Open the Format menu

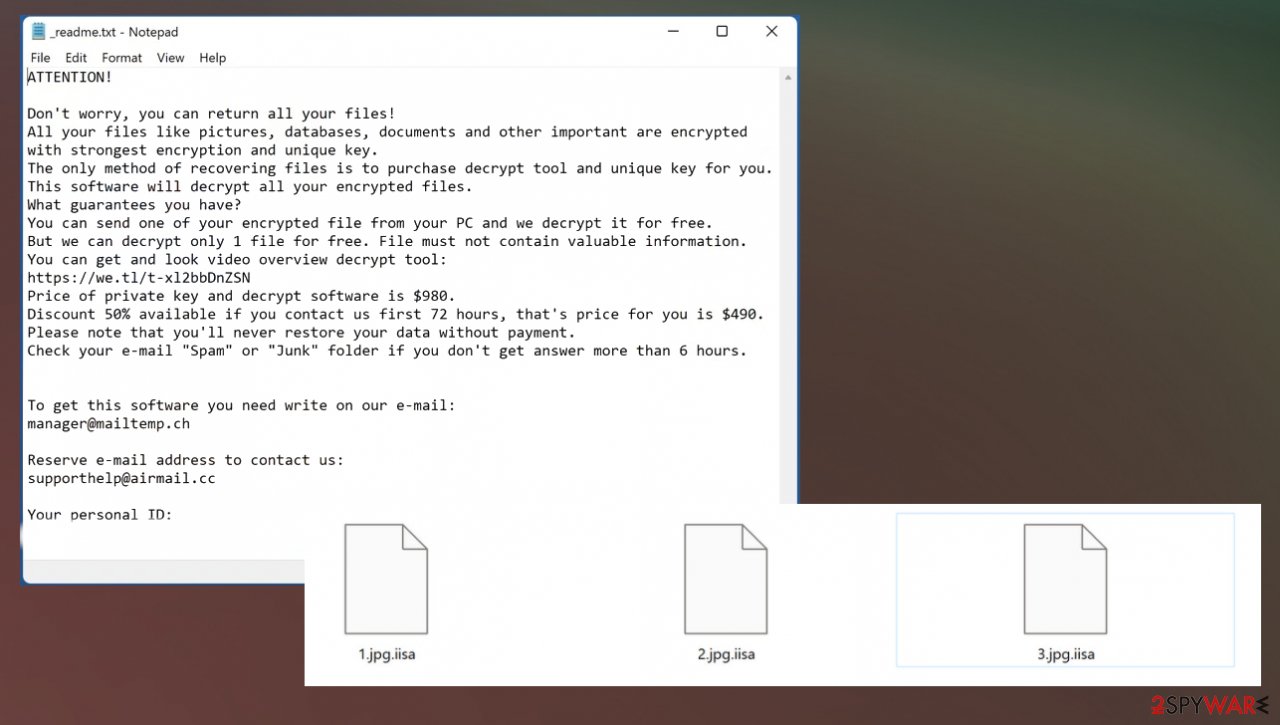click(121, 57)
